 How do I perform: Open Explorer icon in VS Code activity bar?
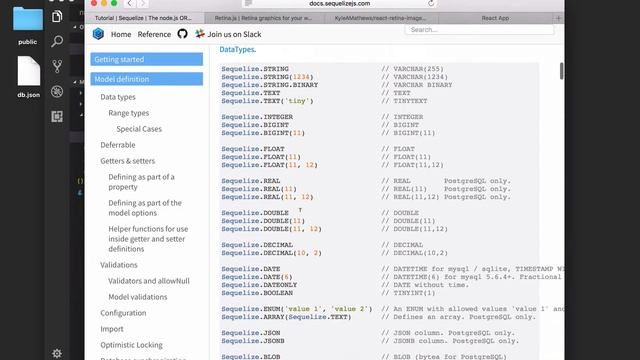point(57,16)
